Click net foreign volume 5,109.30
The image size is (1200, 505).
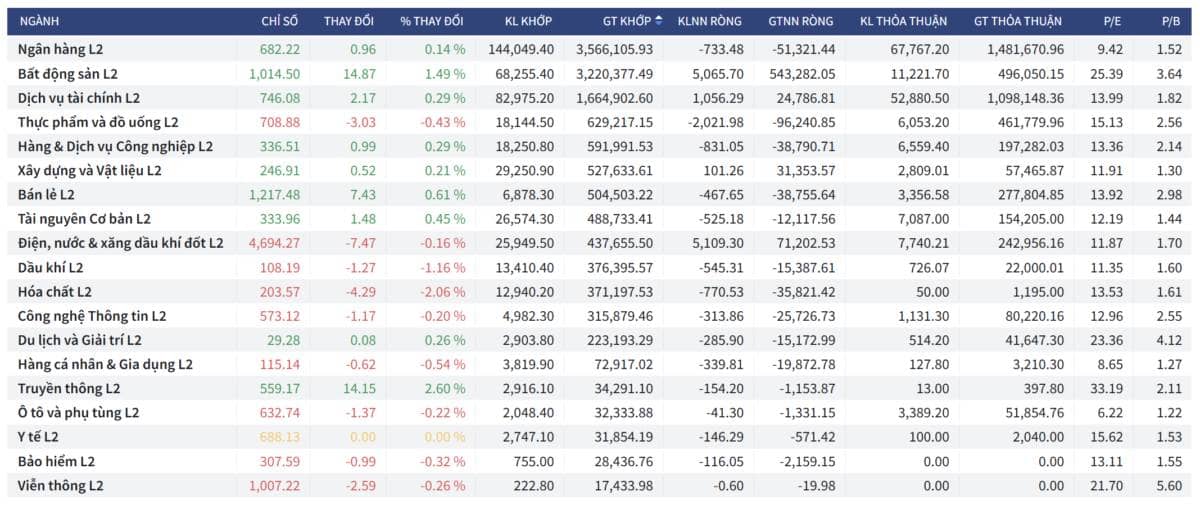(718, 243)
